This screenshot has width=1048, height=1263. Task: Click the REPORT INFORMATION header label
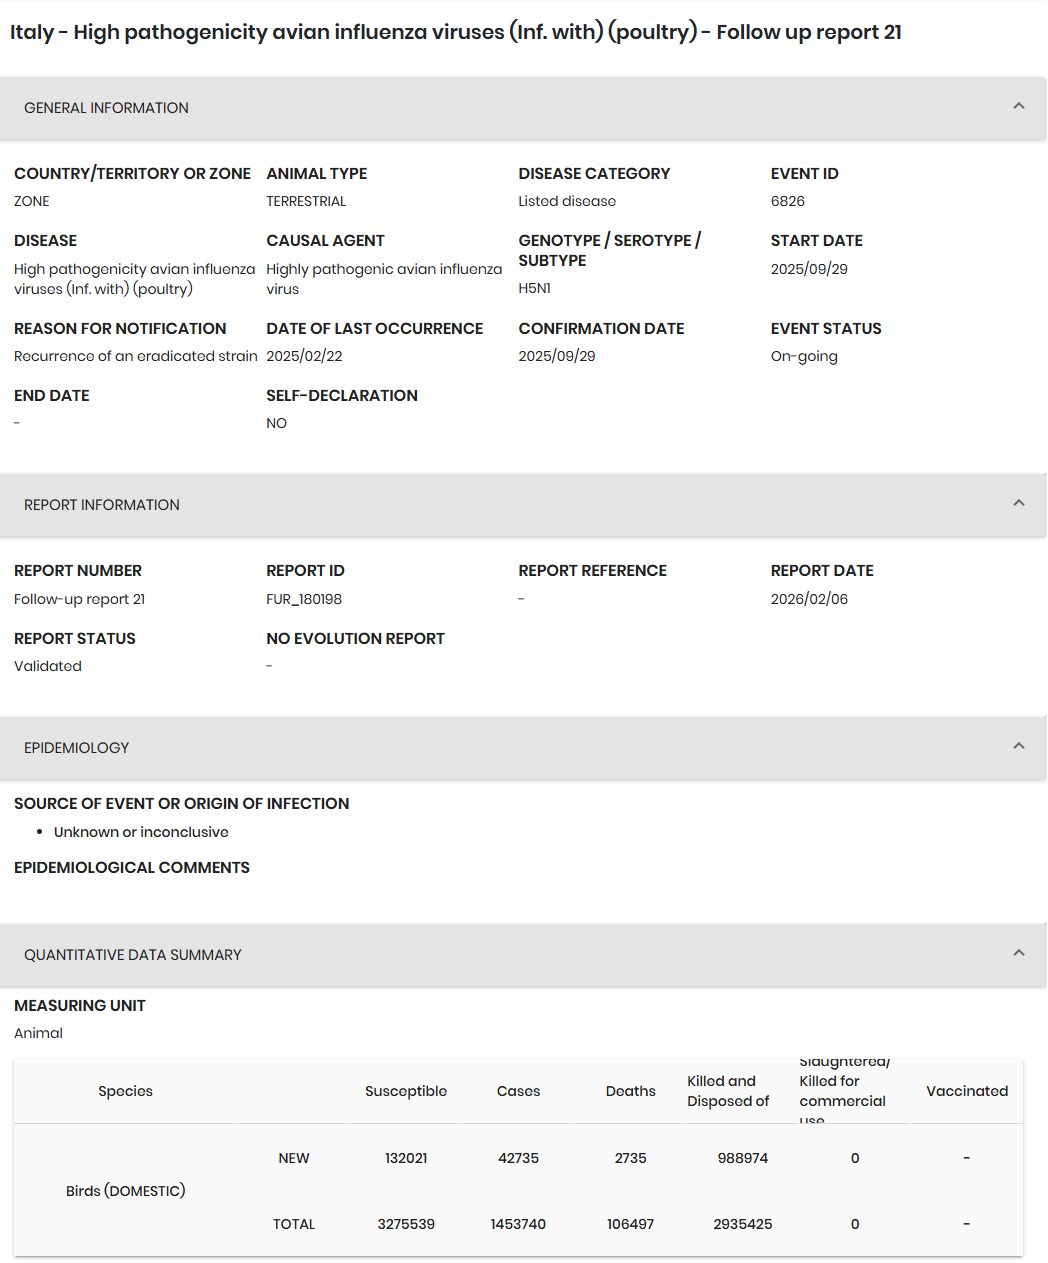(102, 505)
